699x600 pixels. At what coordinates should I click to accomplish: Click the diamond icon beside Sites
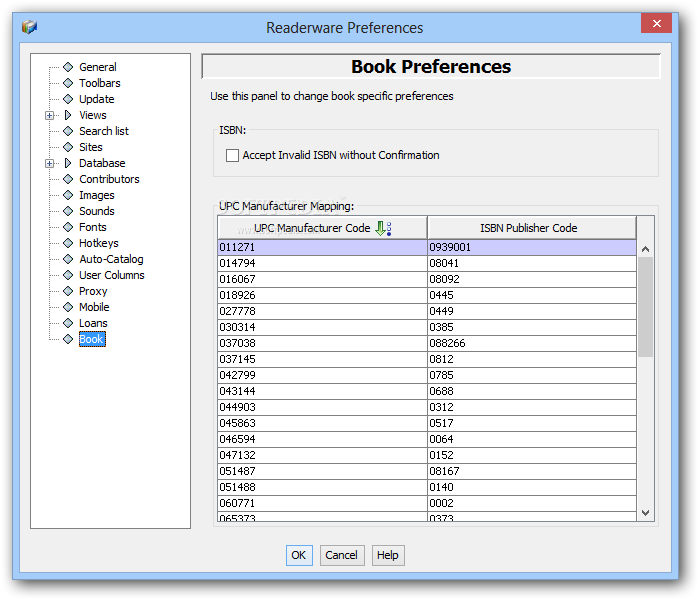pyautogui.click(x=68, y=147)
